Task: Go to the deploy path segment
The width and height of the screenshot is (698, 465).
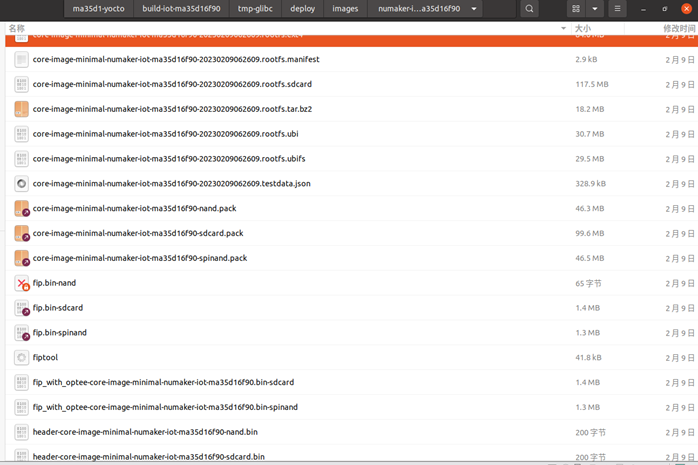Action: (302, 9)
